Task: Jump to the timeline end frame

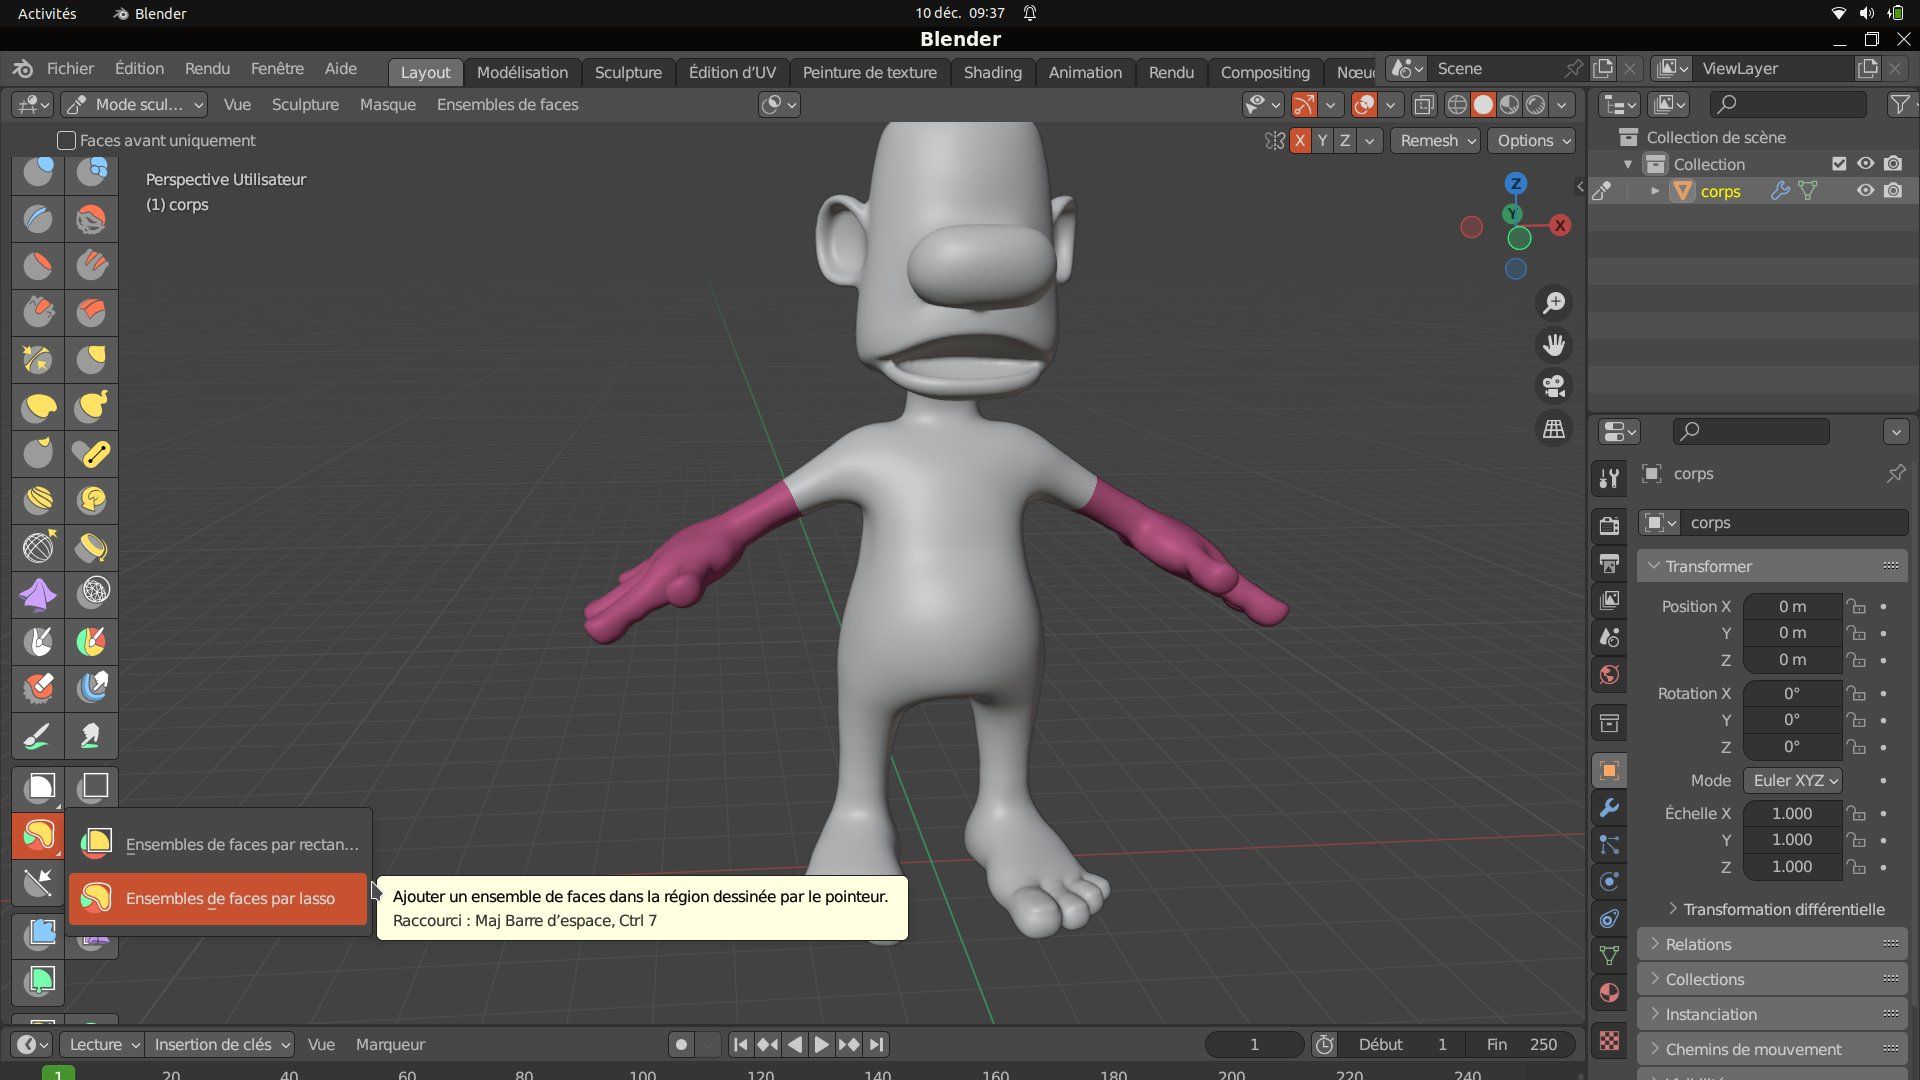Action: point(876,1044)
